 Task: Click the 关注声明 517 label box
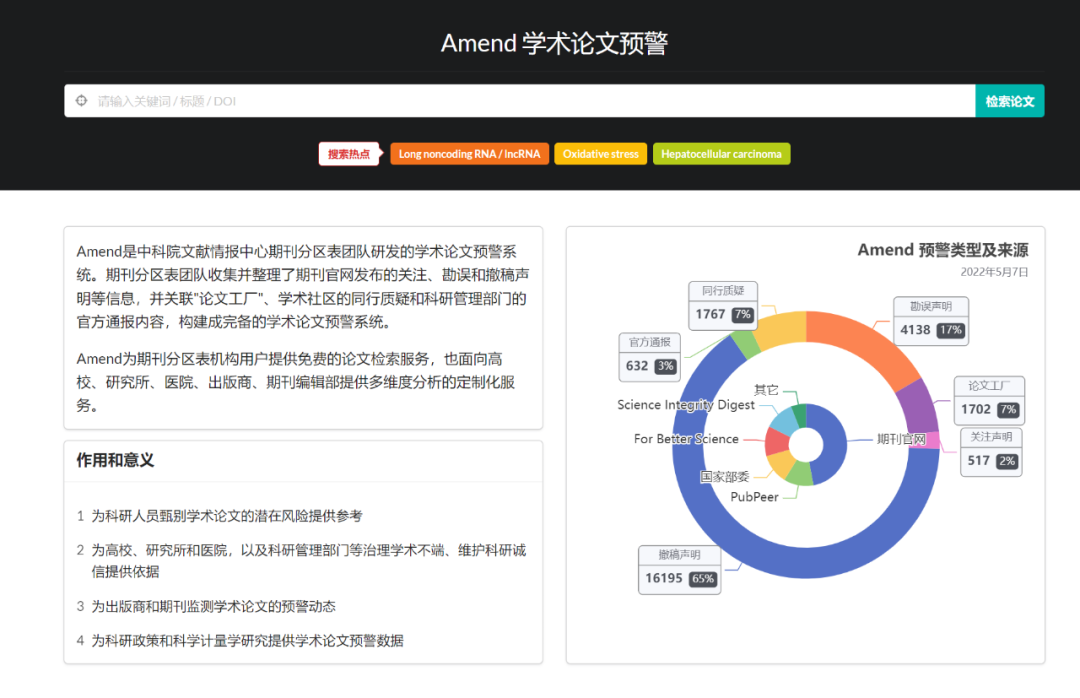click(x=991, y=452)
